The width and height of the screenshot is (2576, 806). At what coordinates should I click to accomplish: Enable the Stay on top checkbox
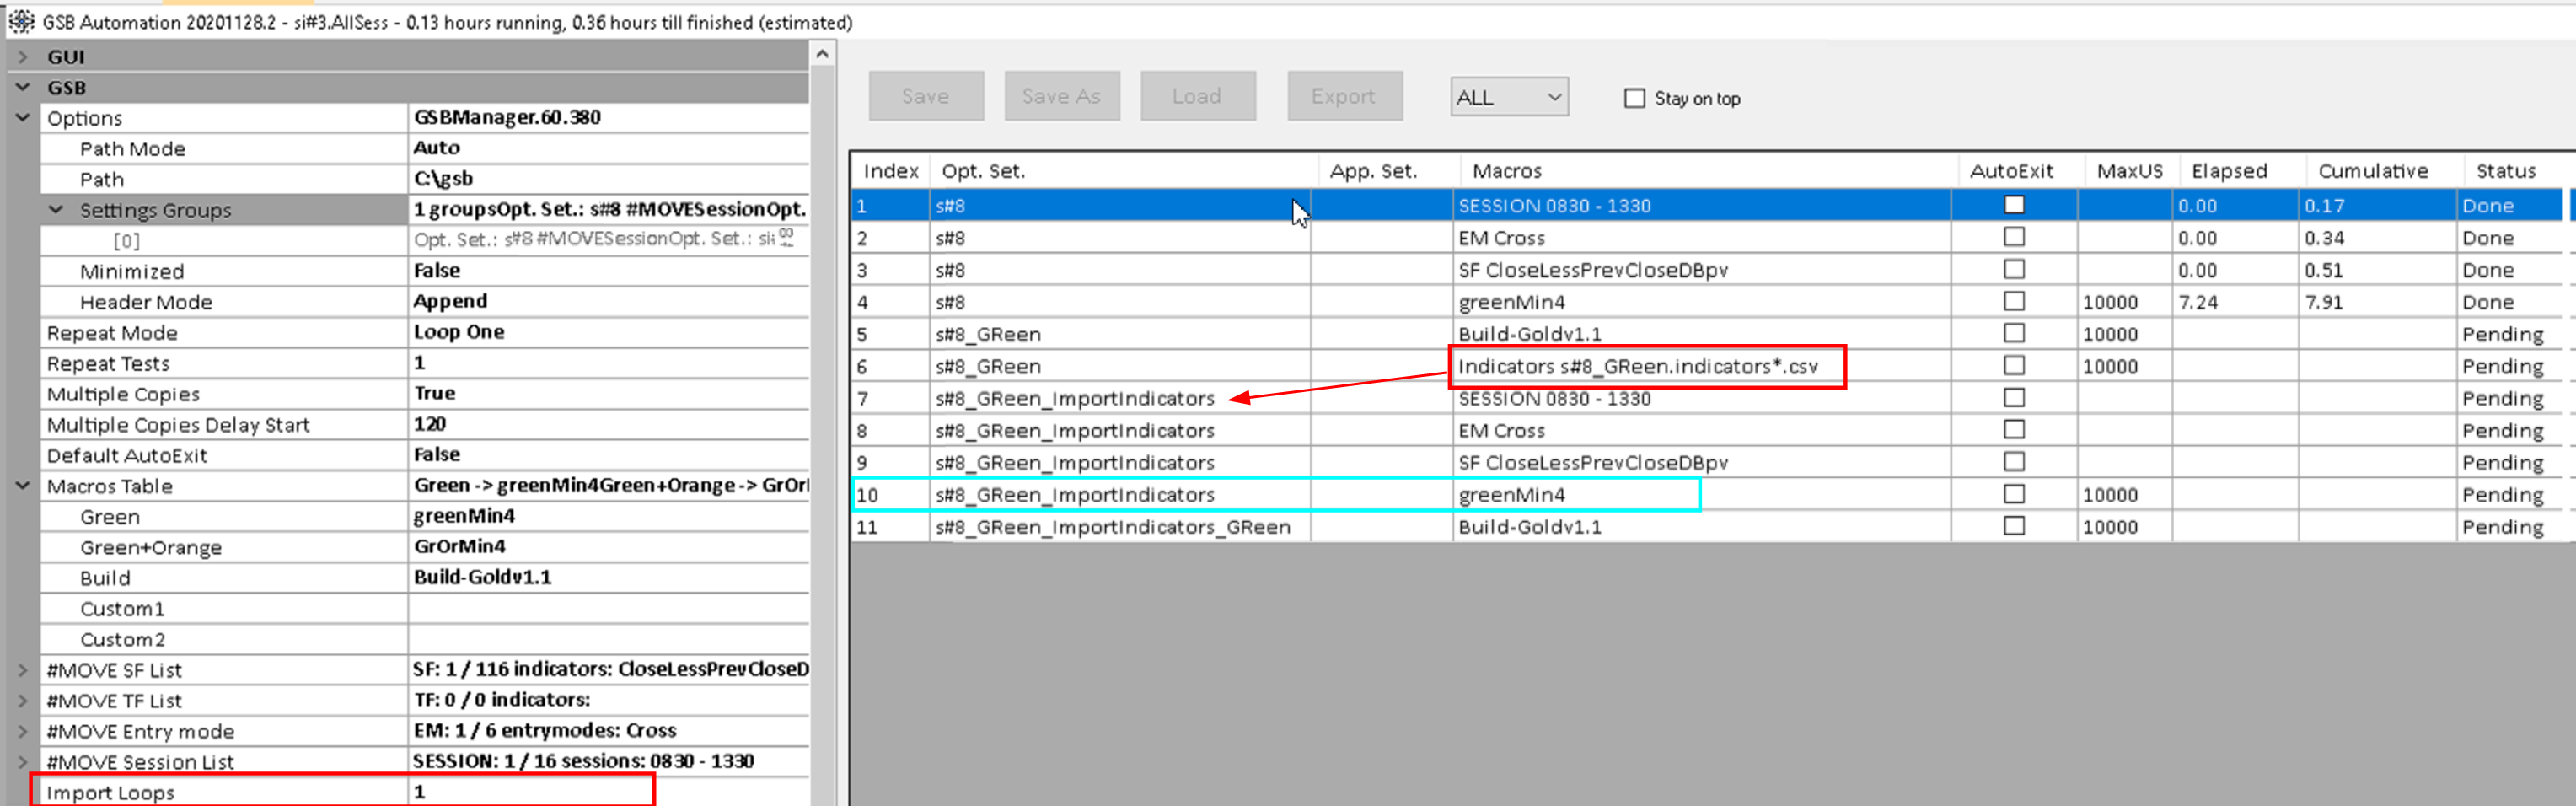(x=1634, y=98)
